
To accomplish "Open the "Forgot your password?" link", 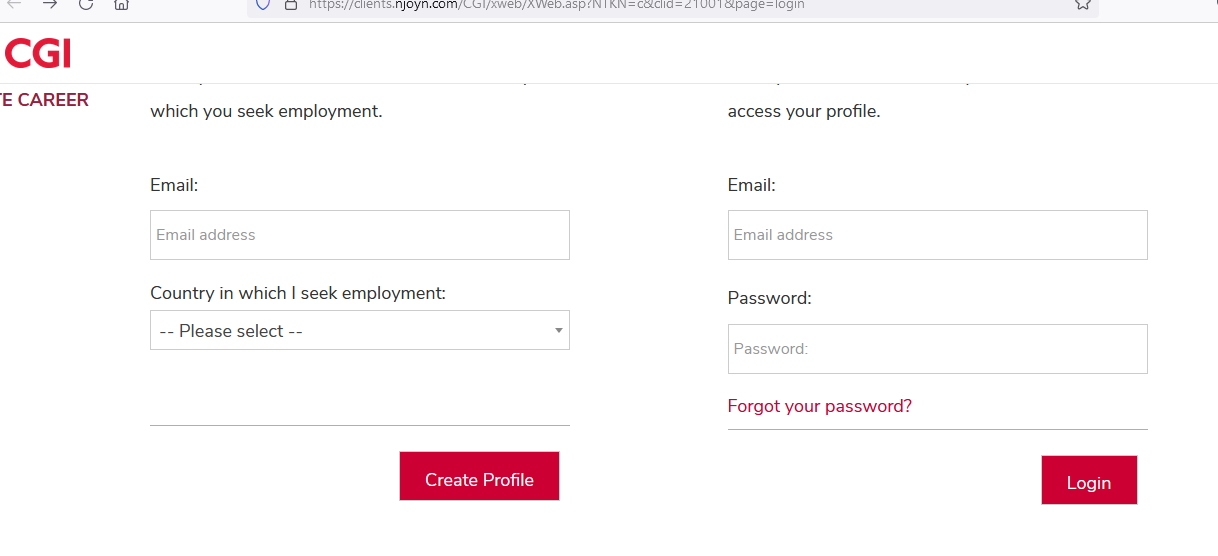I will (819, 406).
